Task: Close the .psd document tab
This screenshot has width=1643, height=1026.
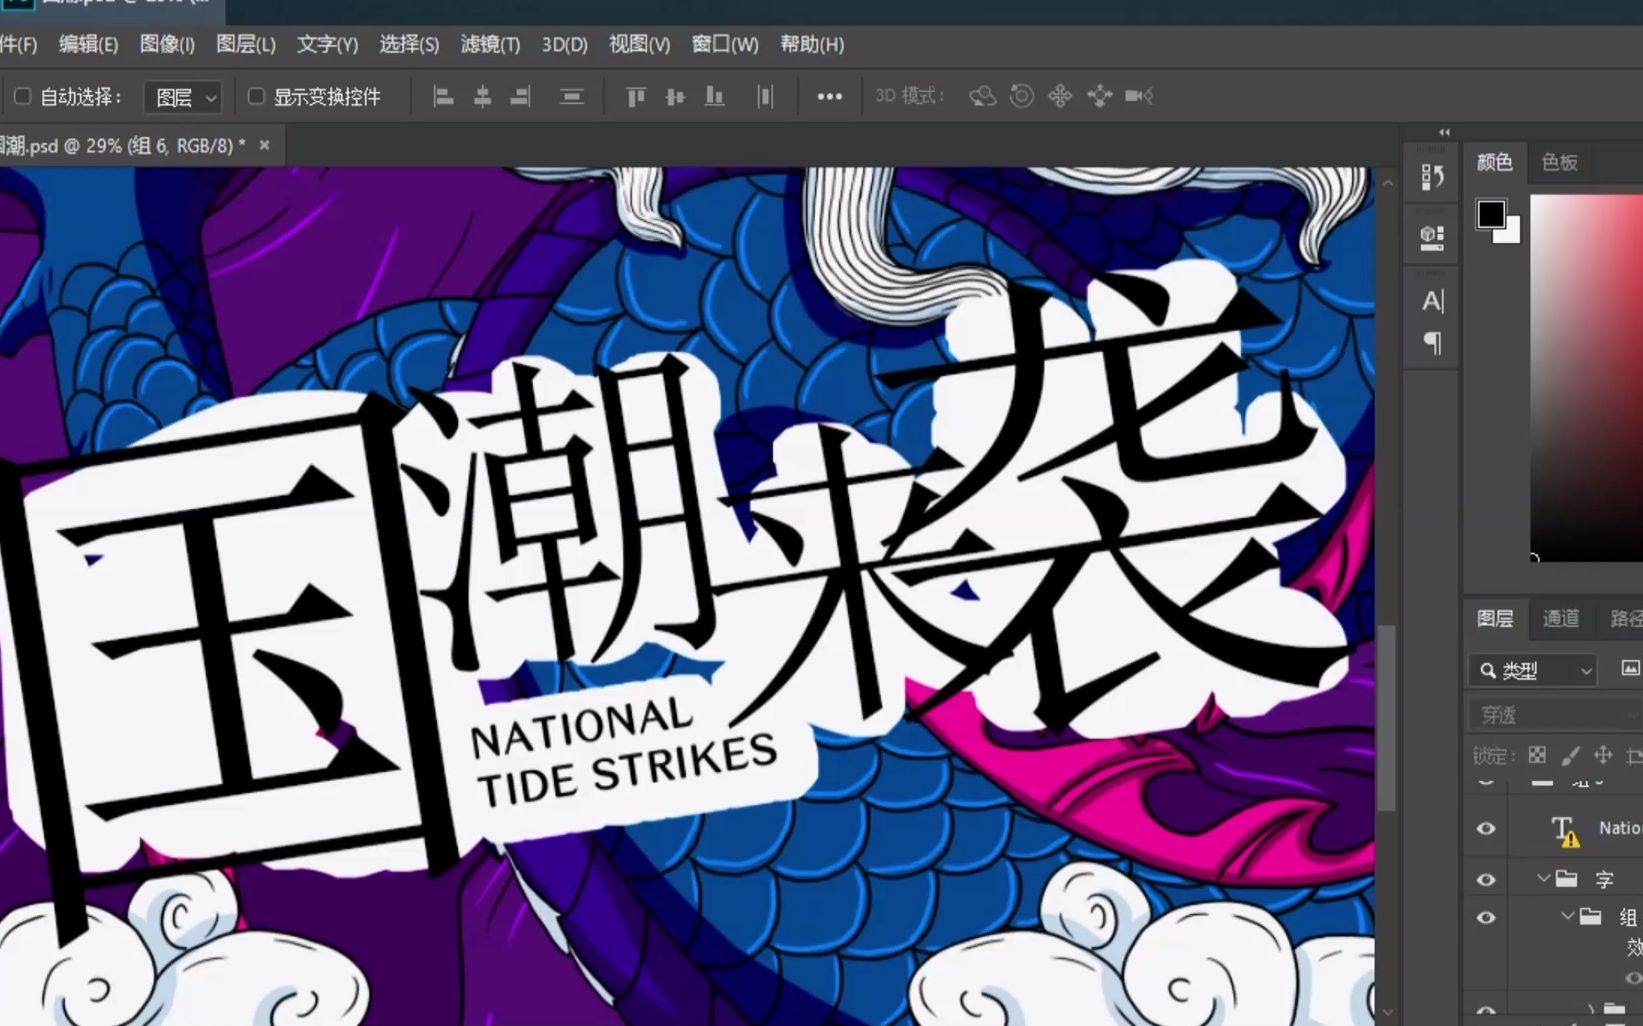Action: (265, 145)
